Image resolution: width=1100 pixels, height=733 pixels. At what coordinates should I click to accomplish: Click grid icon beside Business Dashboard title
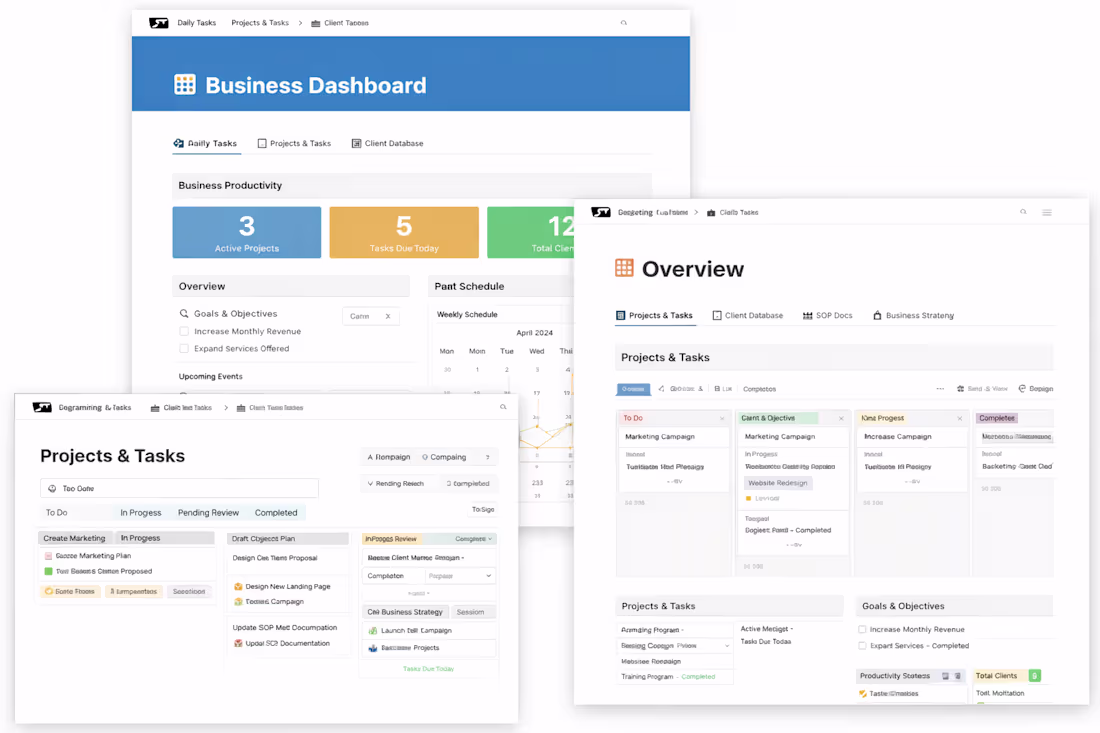(x=185, y=85)
